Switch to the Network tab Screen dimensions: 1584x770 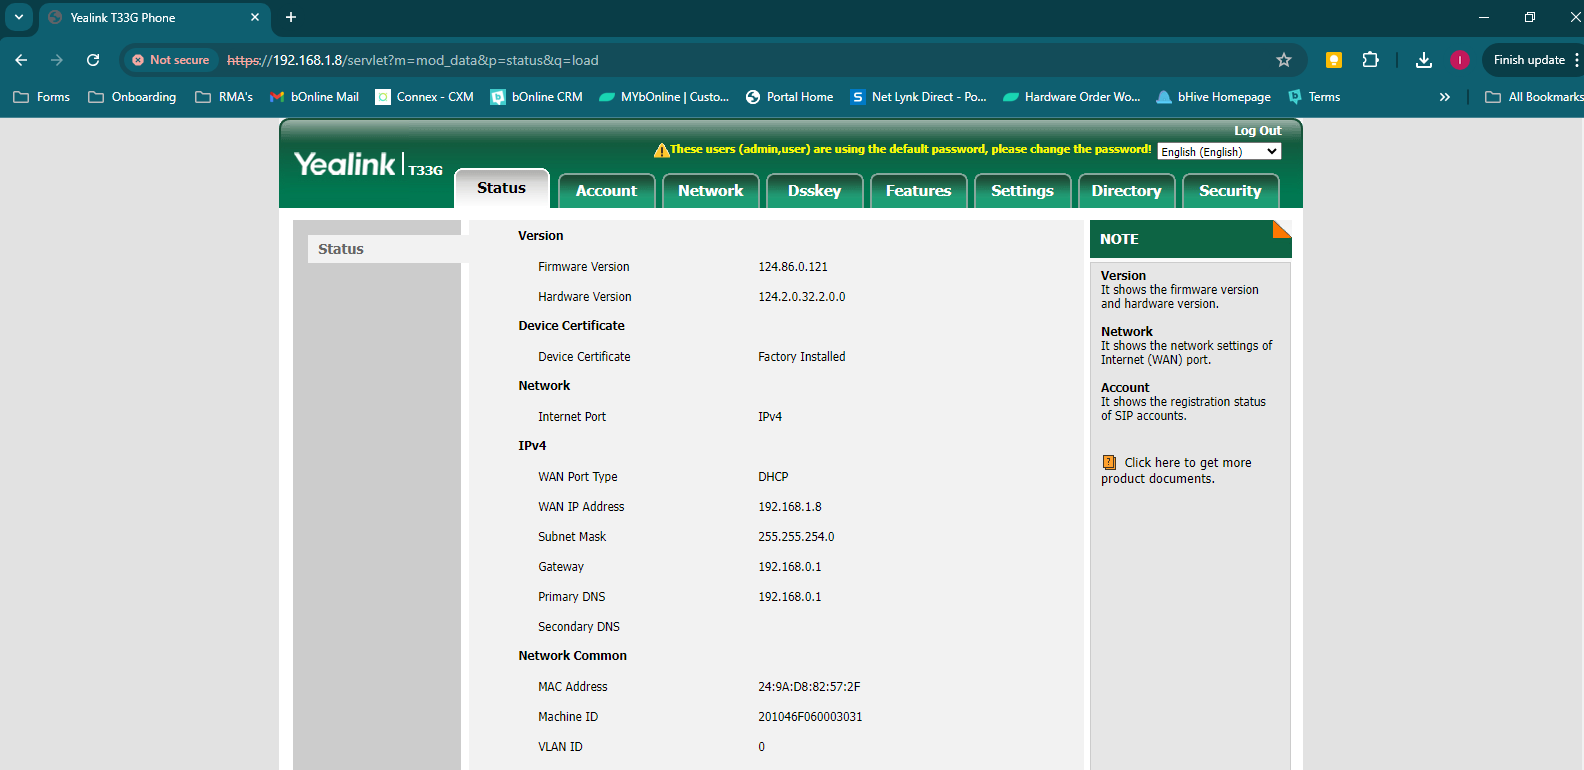pos(711,191)
